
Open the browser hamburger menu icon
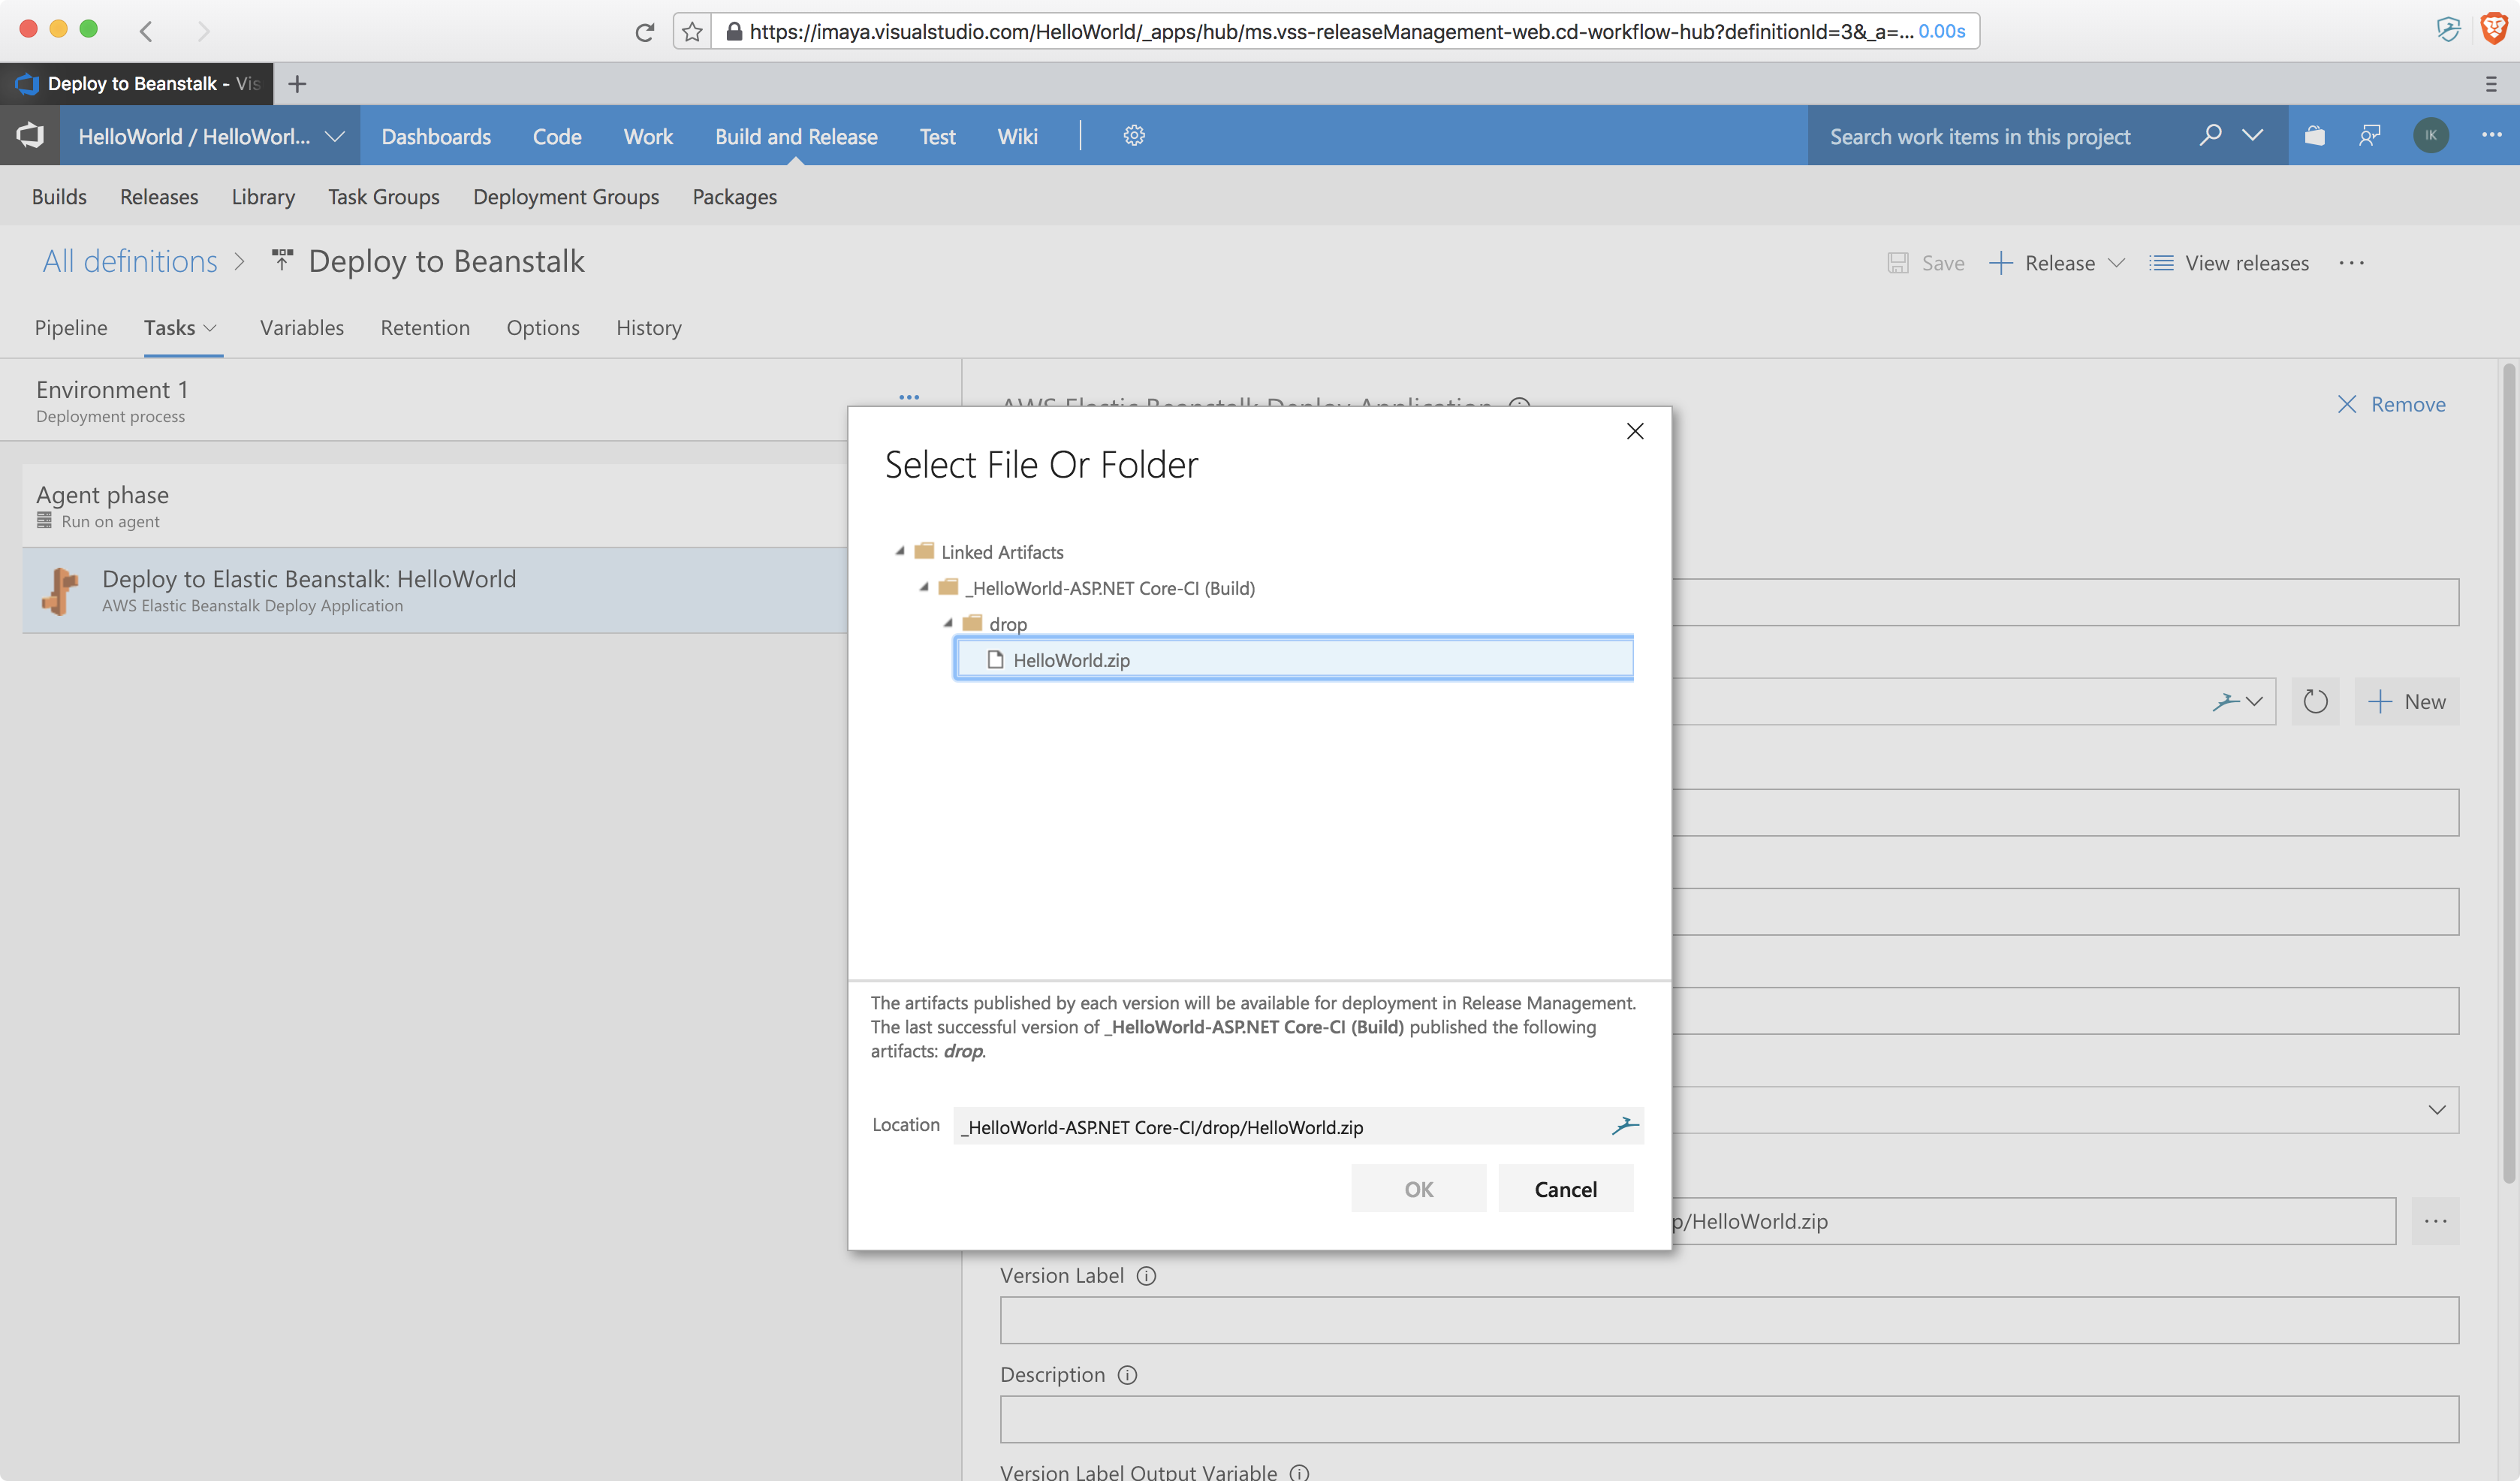click(x=2490, y=84)
